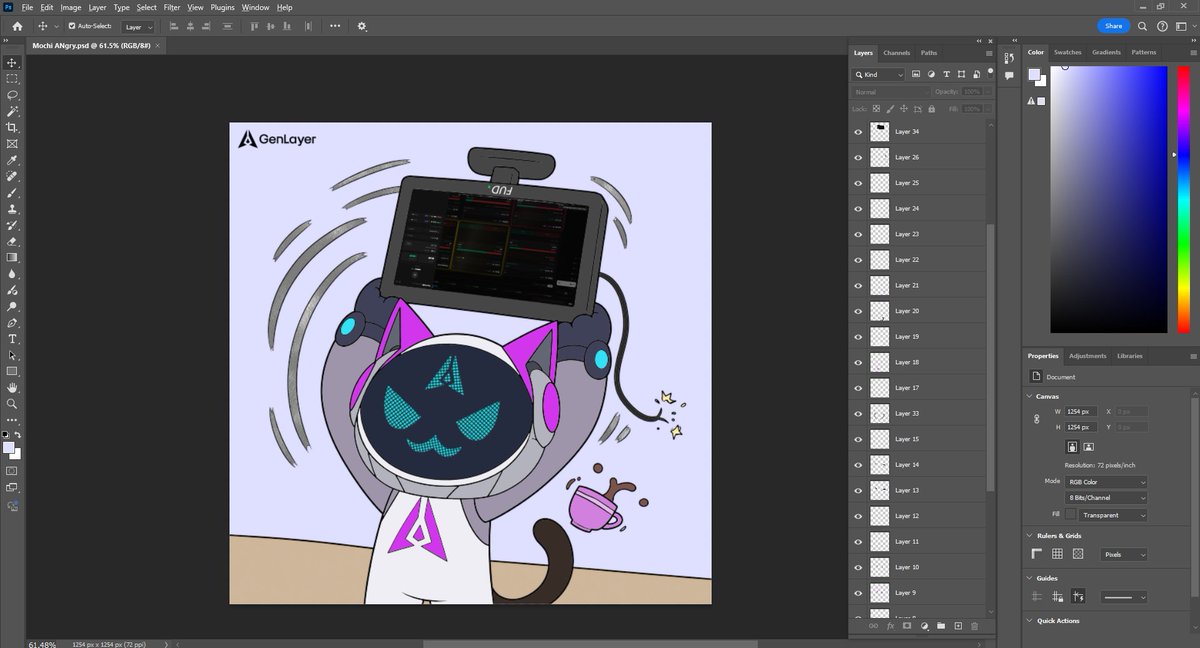Select the Lasso tool
The height and width of the screenshot is (648, 1200).
pos(12,95)
